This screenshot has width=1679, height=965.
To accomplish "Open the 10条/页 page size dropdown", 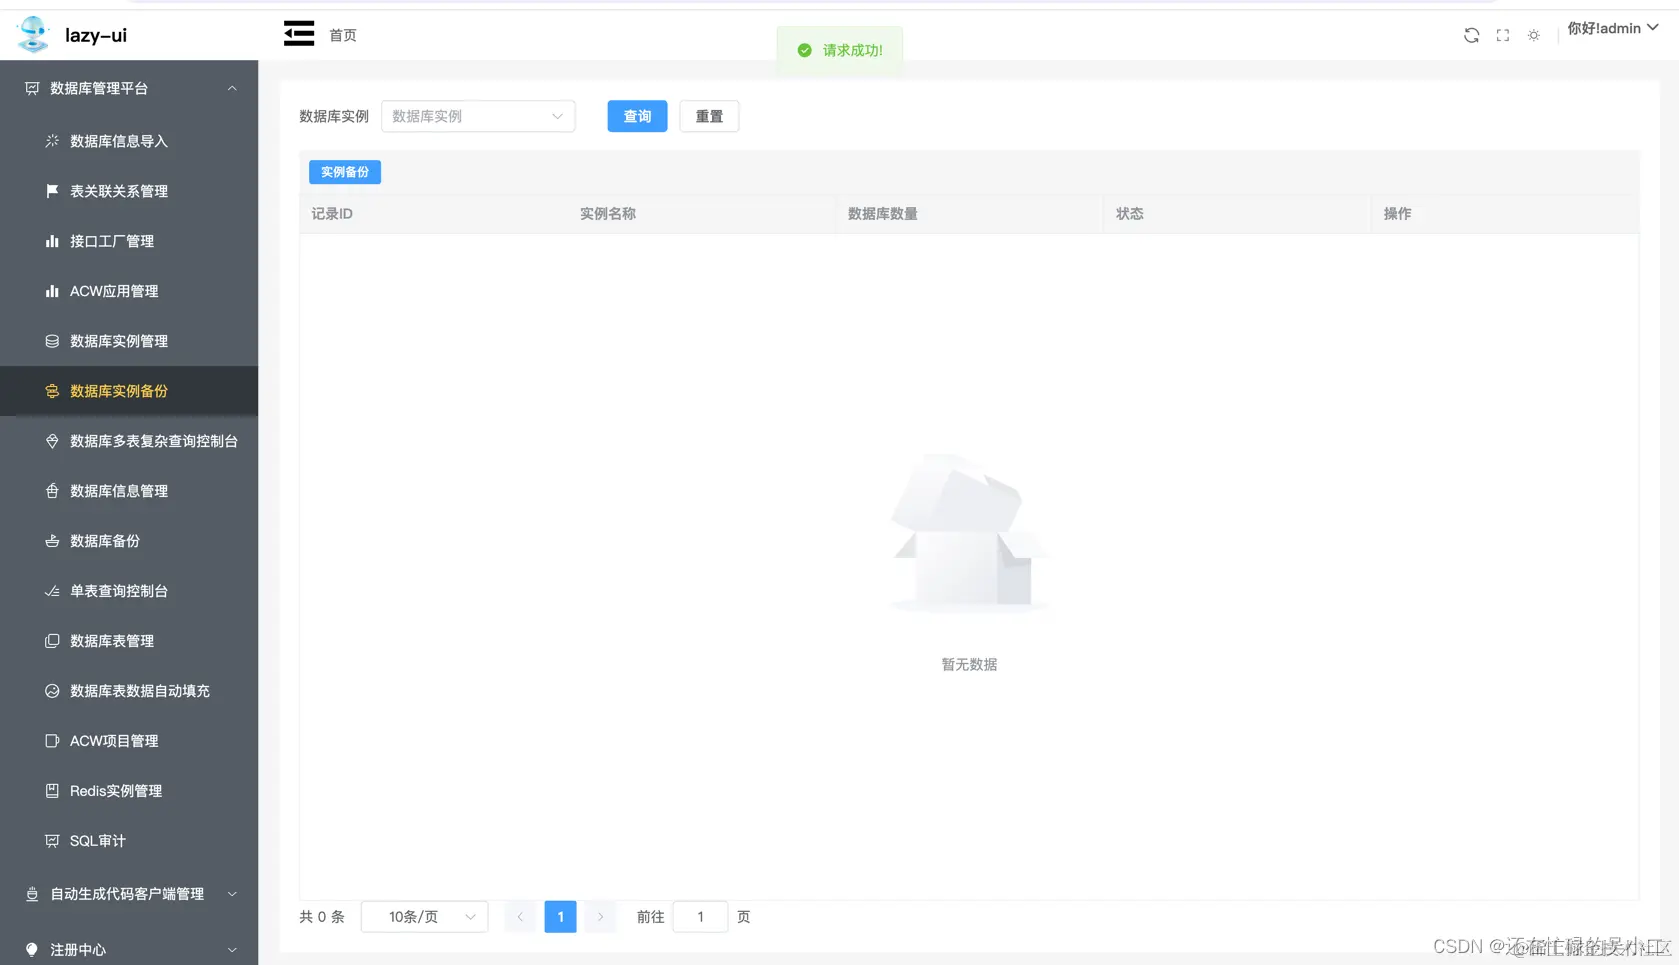I will pos(424,916).
